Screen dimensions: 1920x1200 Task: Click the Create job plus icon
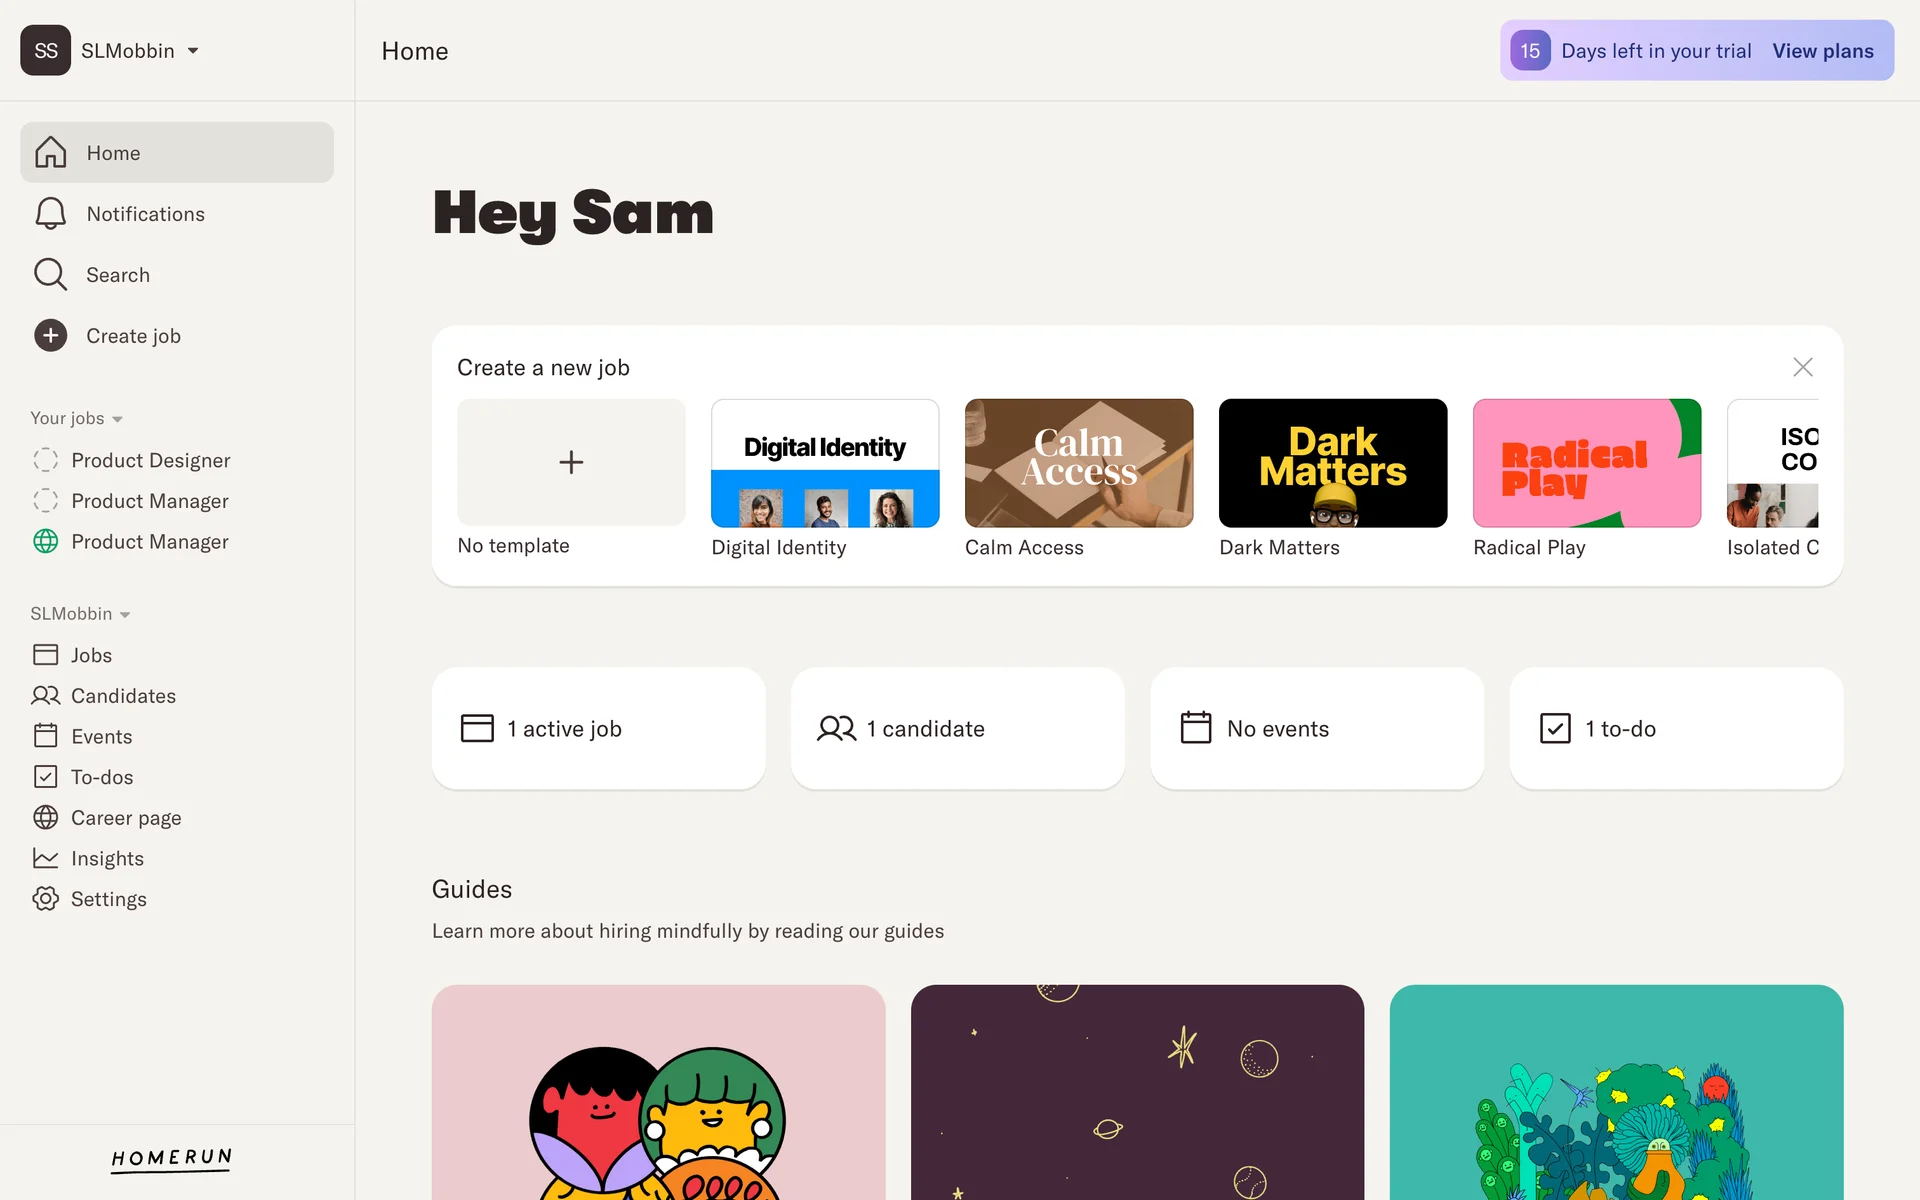click(50, 336)
